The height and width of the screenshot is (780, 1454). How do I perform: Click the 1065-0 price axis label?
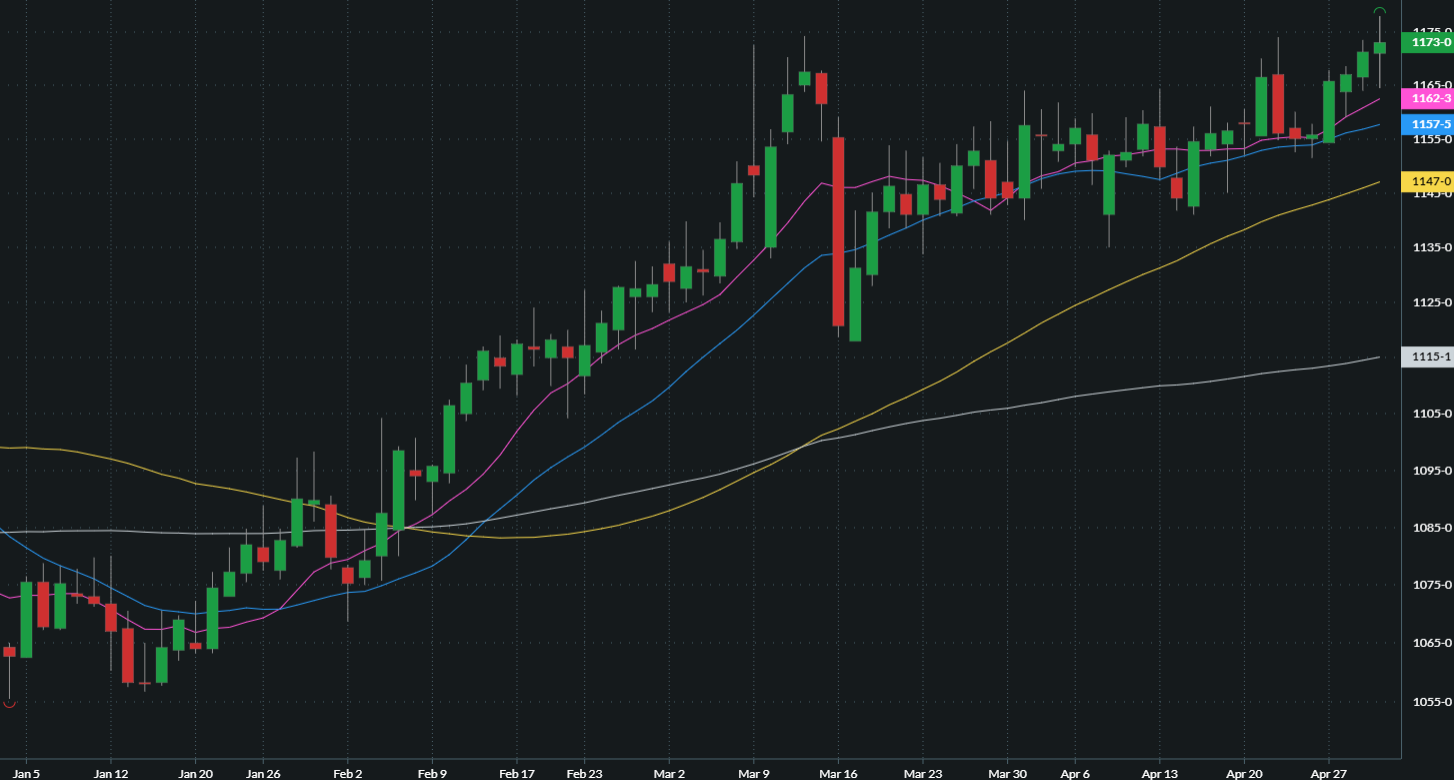pyautogui.click(x=1432, y=643)
